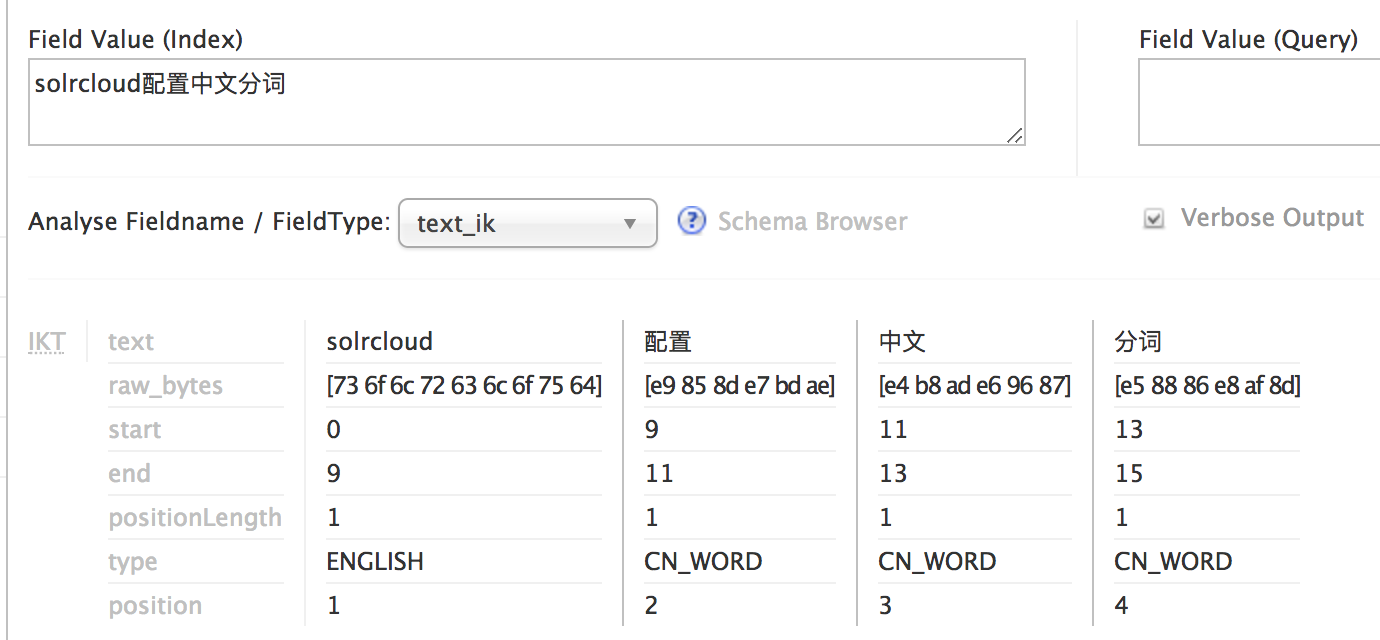Click the position row label
This screenshot has width=1380, height=640.
click(x=155, y=606)
